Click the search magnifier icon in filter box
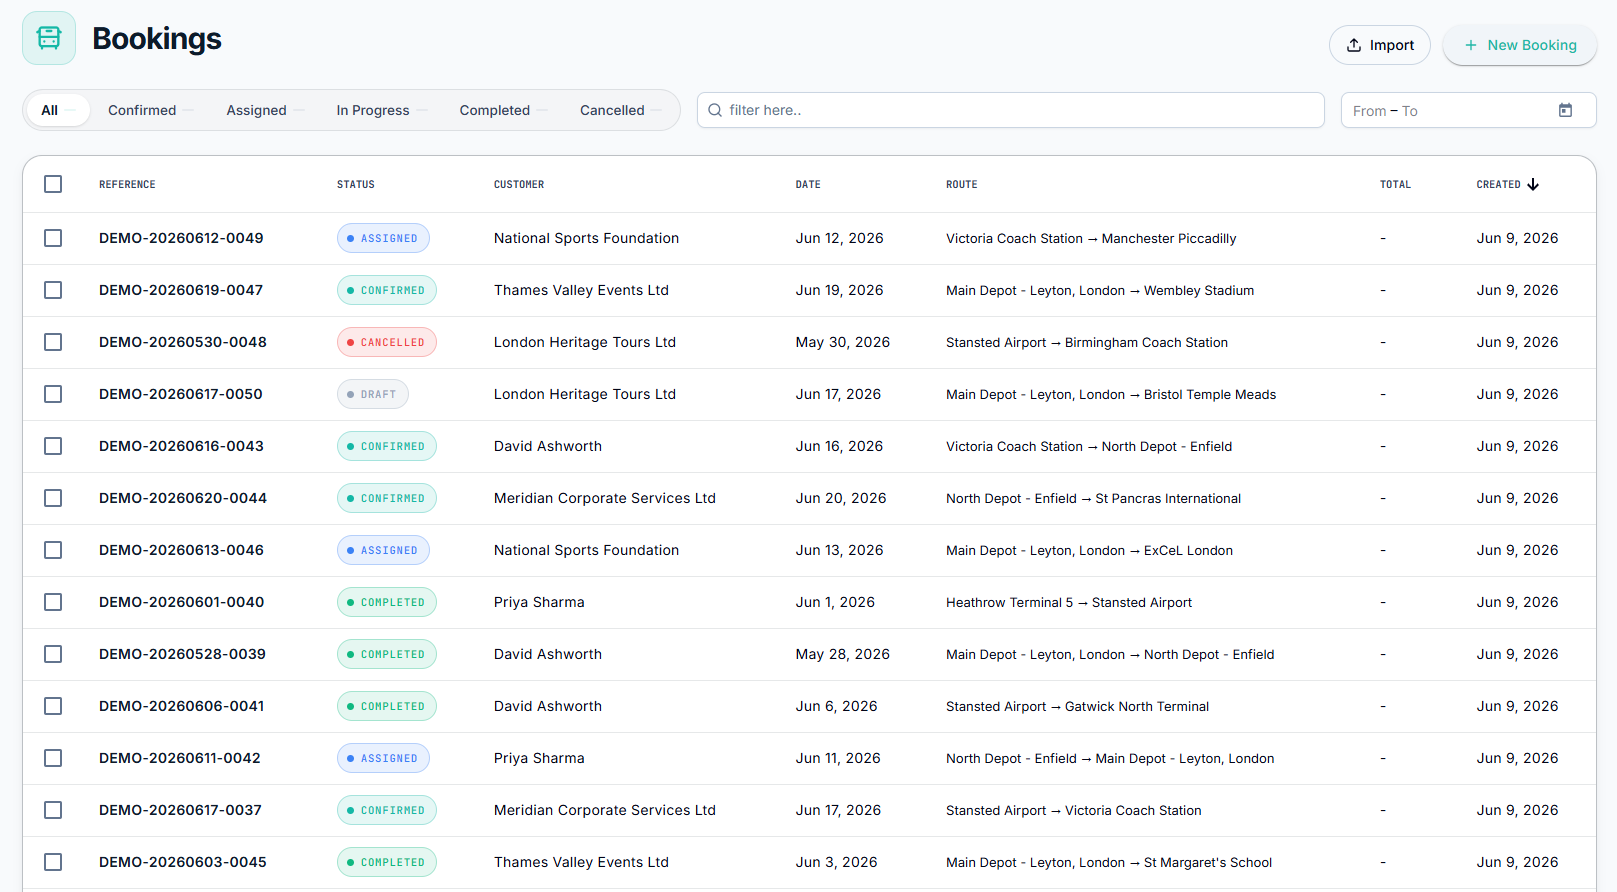This screenshot has width=1617, height=892. (715, 110)
